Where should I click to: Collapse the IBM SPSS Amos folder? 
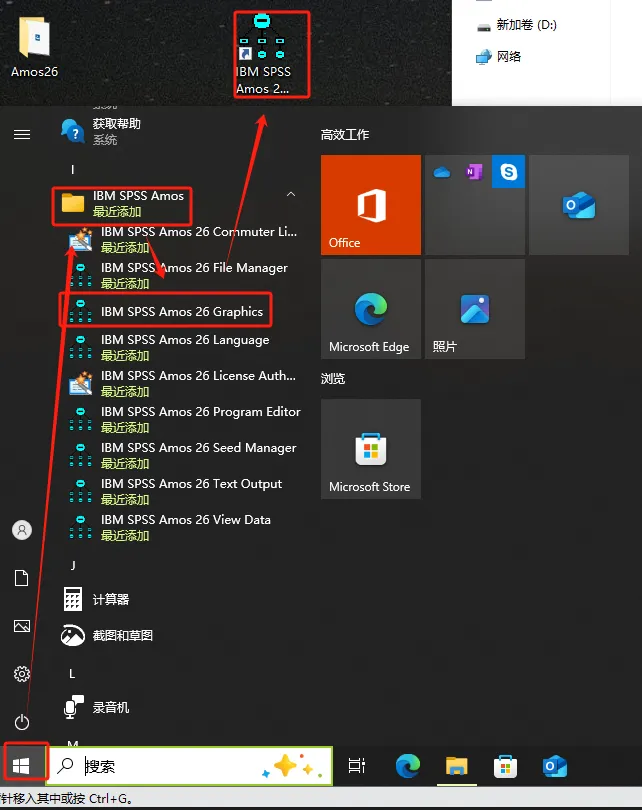point(291,194)
